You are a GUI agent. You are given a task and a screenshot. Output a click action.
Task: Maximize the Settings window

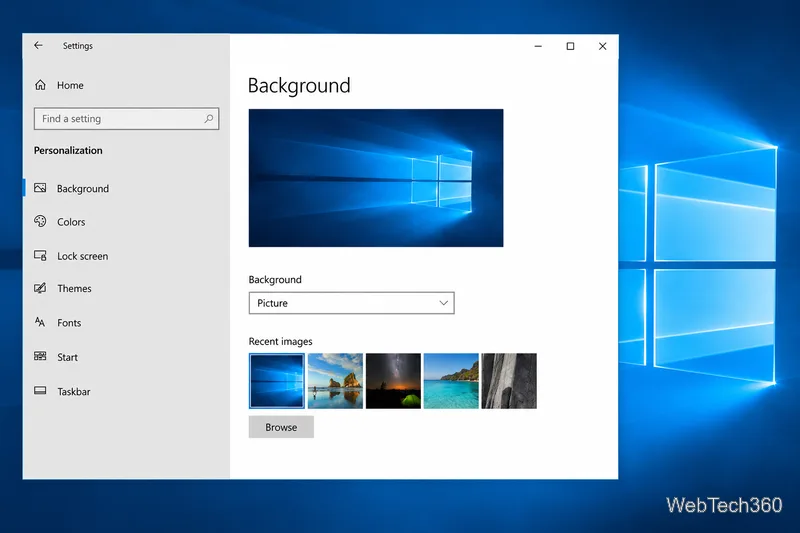[x=570, y=46]
